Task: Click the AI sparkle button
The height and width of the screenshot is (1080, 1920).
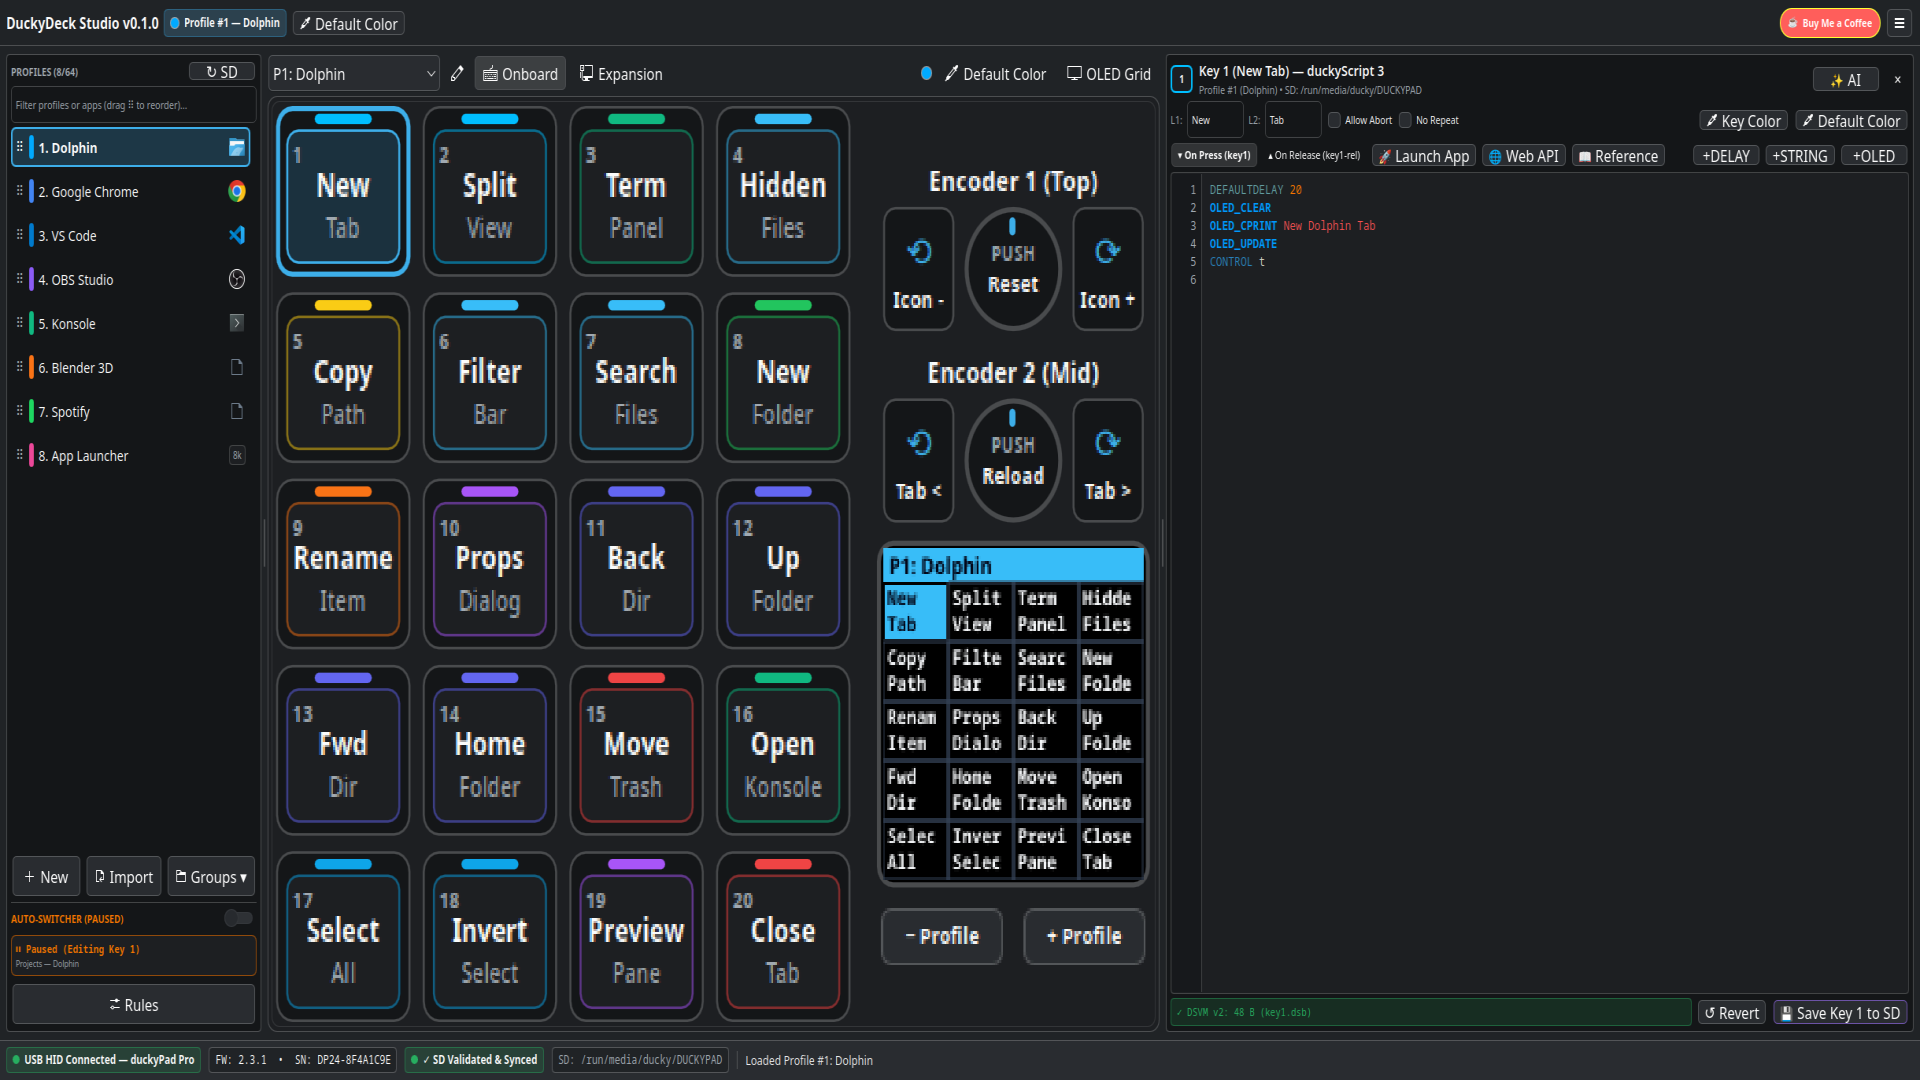Action: [x=1845, y=80]
